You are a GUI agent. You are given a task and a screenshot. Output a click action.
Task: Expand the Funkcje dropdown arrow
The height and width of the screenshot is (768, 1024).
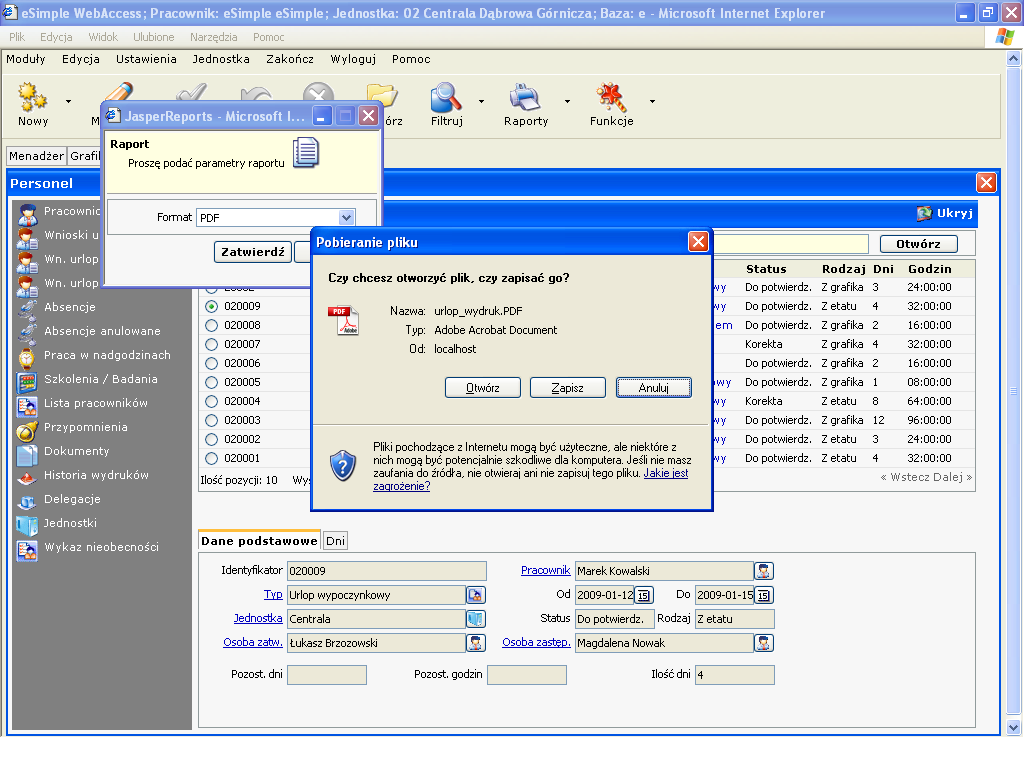(652, 101)
